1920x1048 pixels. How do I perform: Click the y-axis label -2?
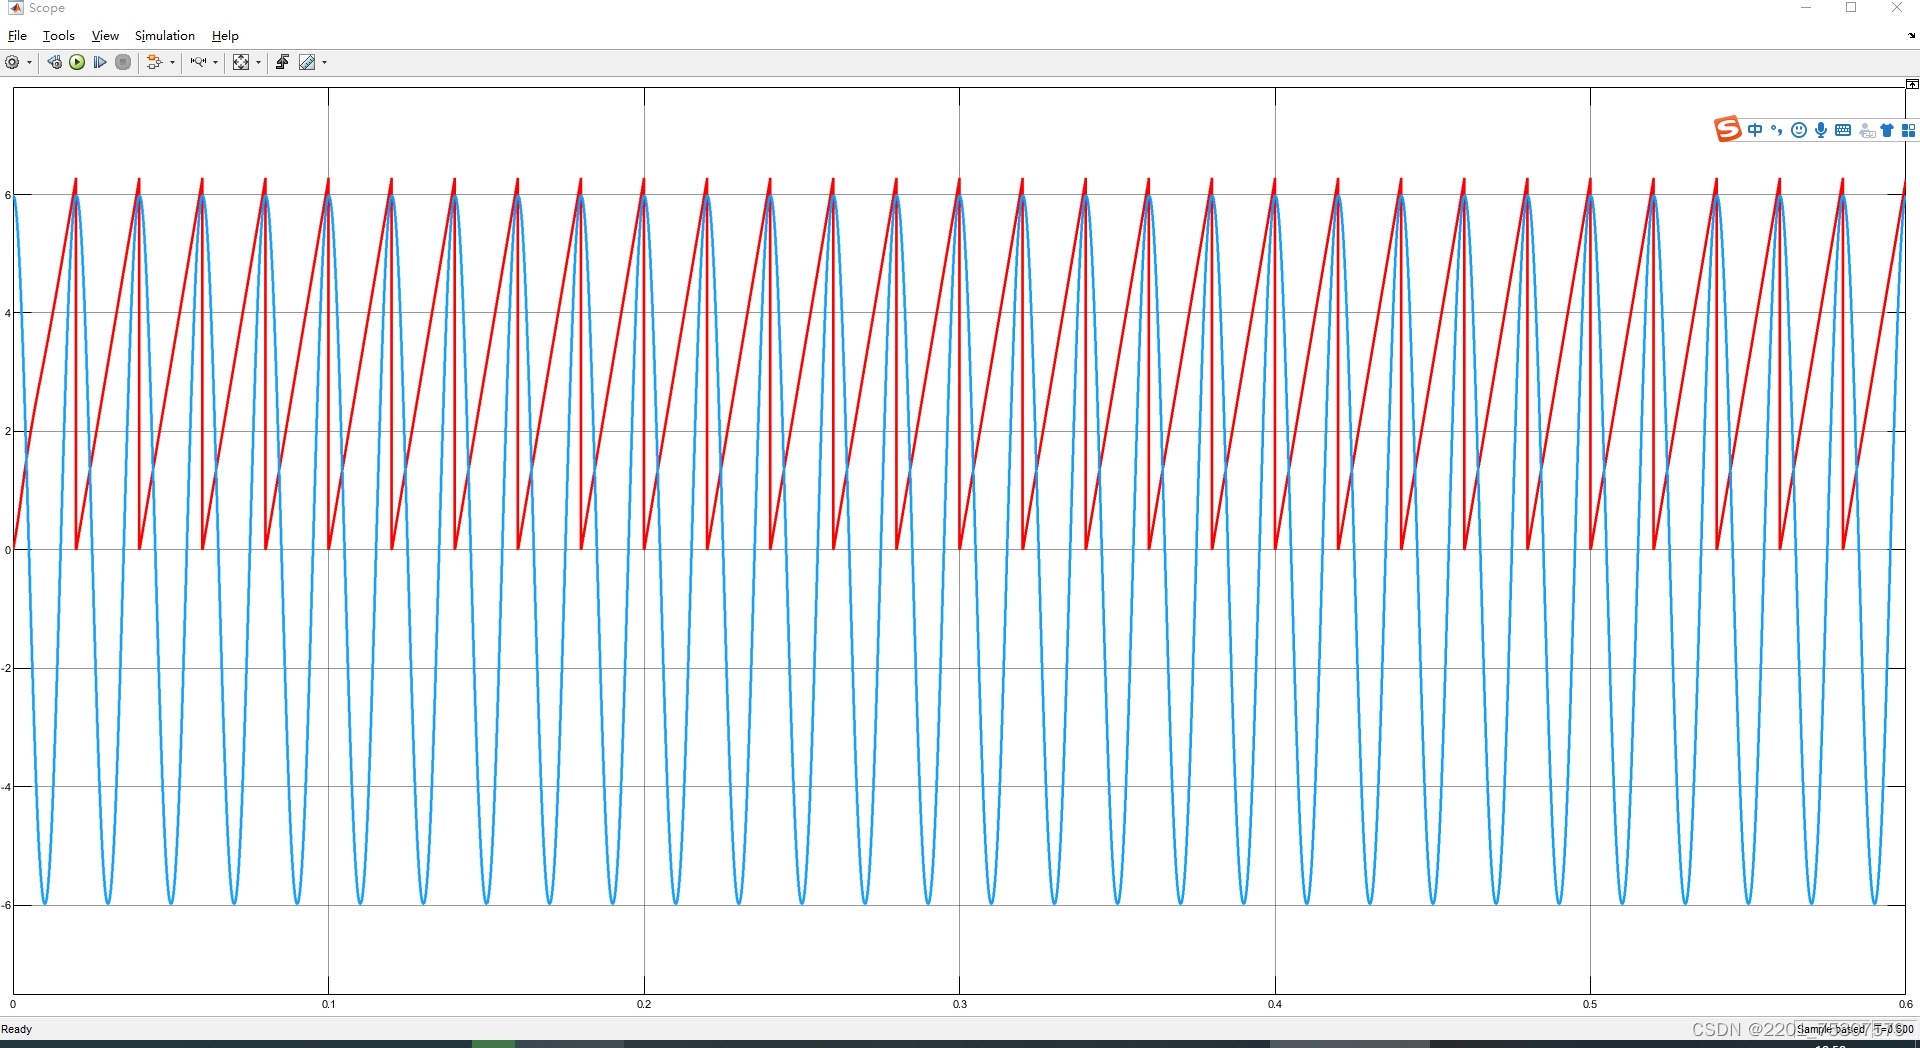click(x=6, y=668)
